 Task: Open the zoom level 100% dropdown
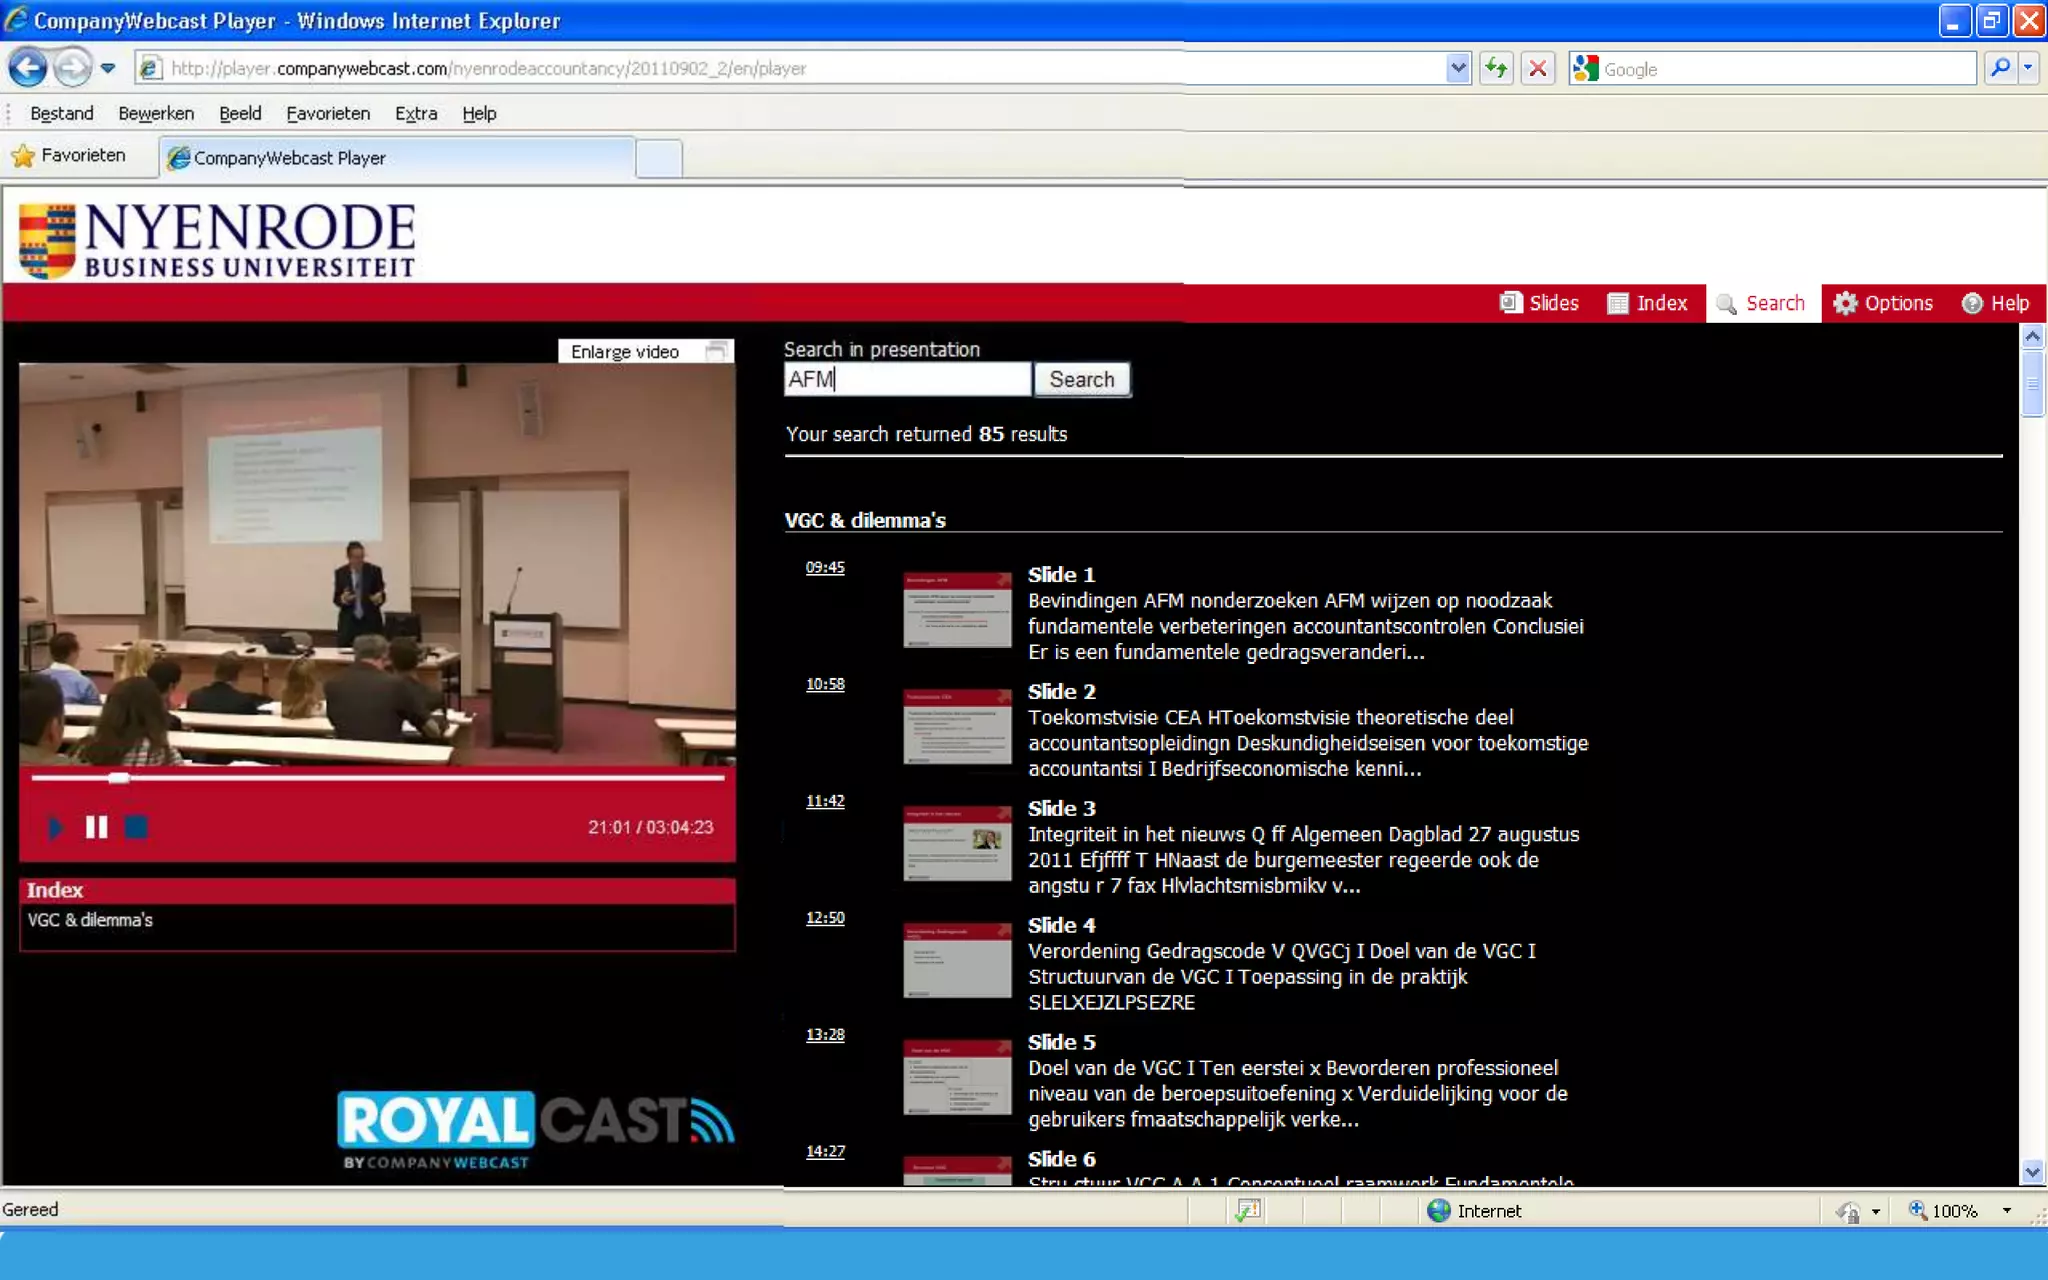click(x=2006, y=1211)
